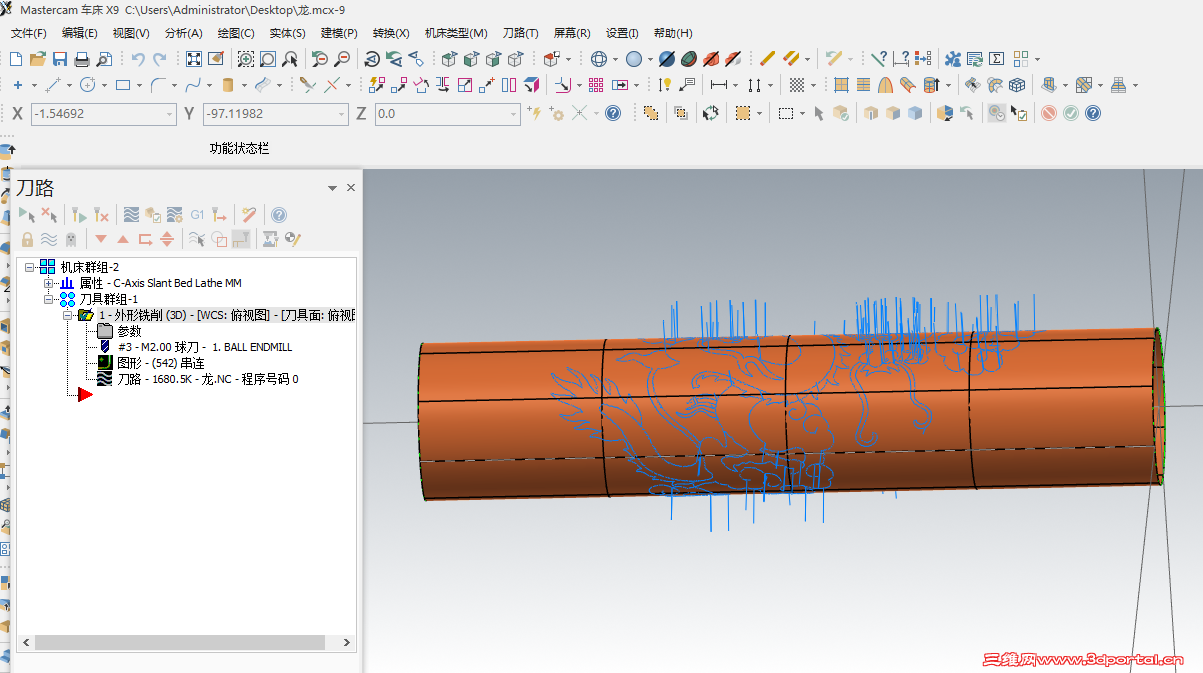Open a file using the folder icon
Screen dimensions: 1203x673
point(39,59)
